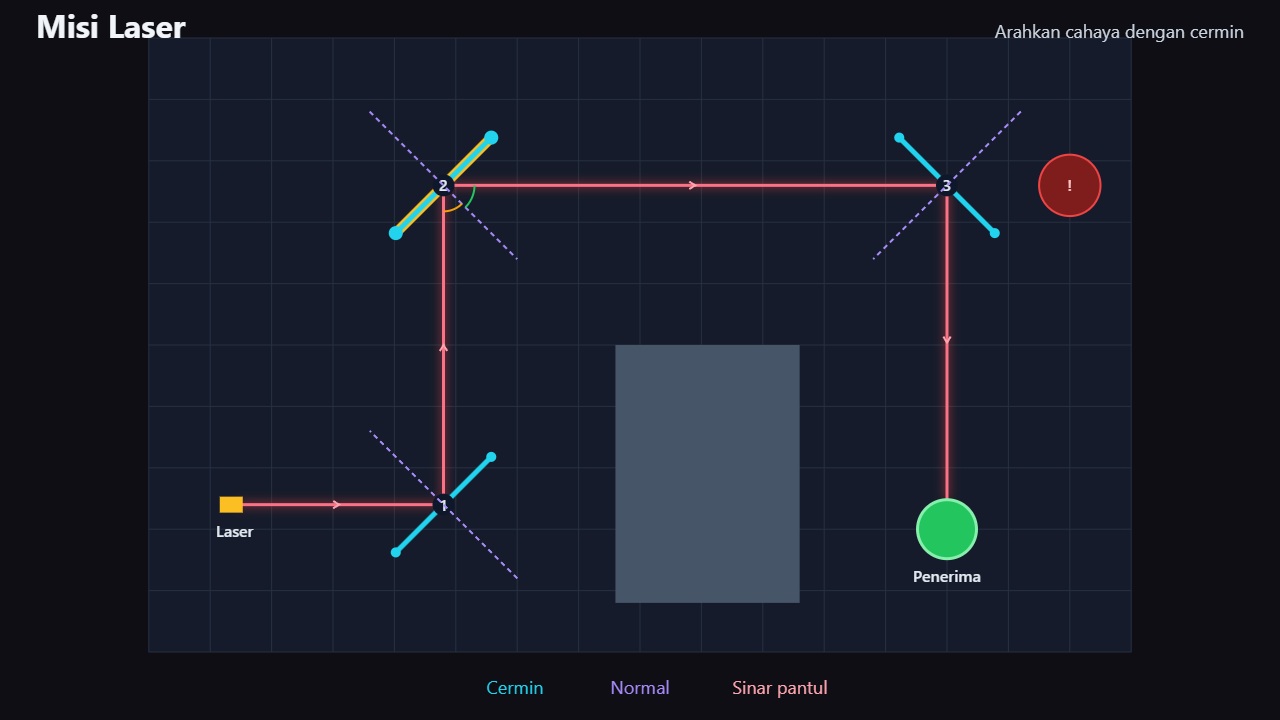Click the red exclamation warning circle
1280x720 pixels.
click(1070, 185)
